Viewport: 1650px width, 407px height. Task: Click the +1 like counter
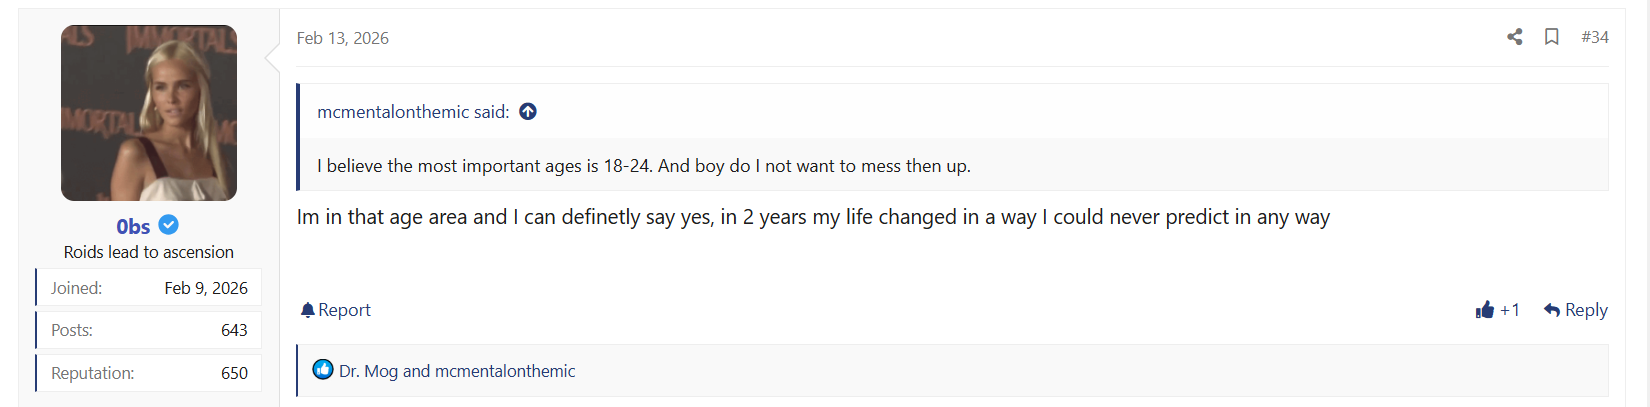(x=1510, y=310)
